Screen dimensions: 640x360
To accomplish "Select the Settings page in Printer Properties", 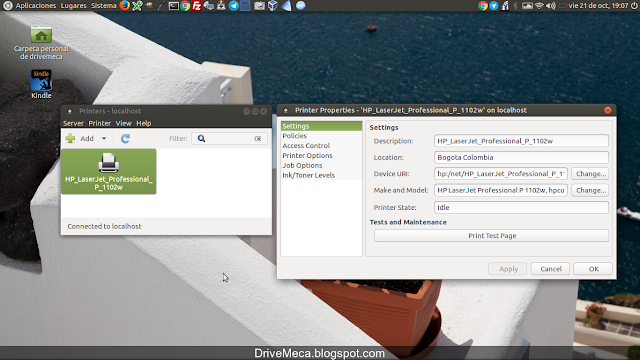I will pyautogui.click(x=321, y=126).
